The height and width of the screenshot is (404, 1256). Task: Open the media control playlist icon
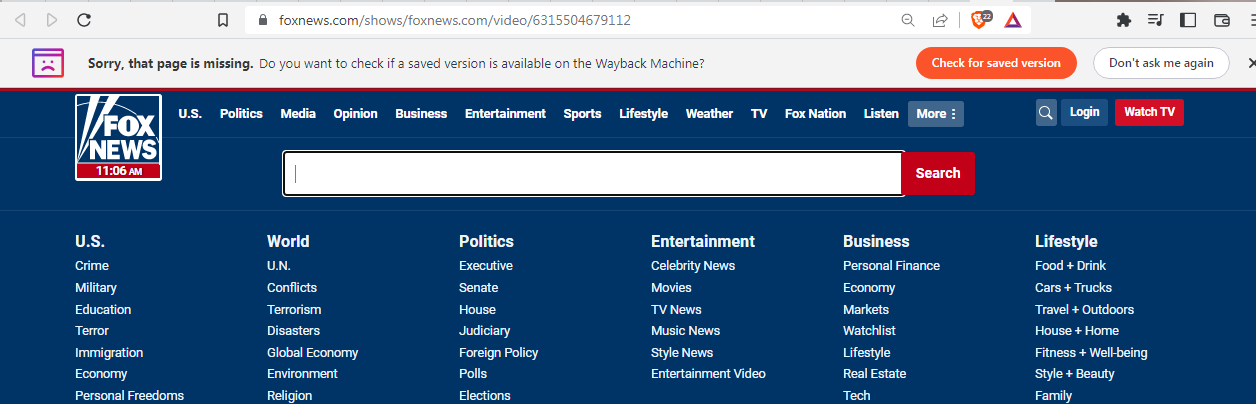coord(1155,20)
